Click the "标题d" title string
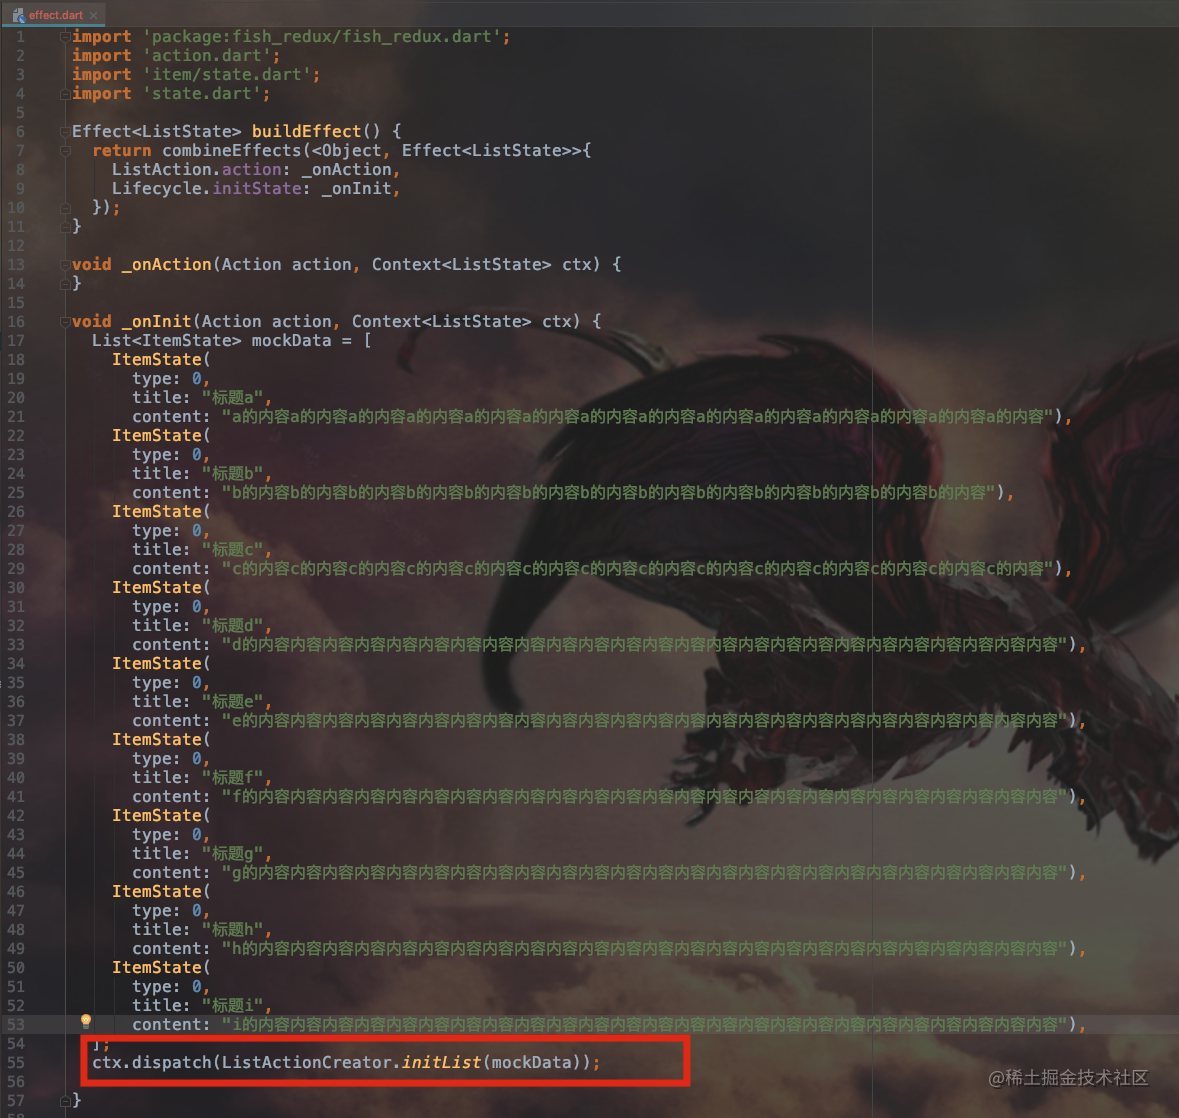Viewport: 1179px width, 1118px height. (x=232, y=626)
